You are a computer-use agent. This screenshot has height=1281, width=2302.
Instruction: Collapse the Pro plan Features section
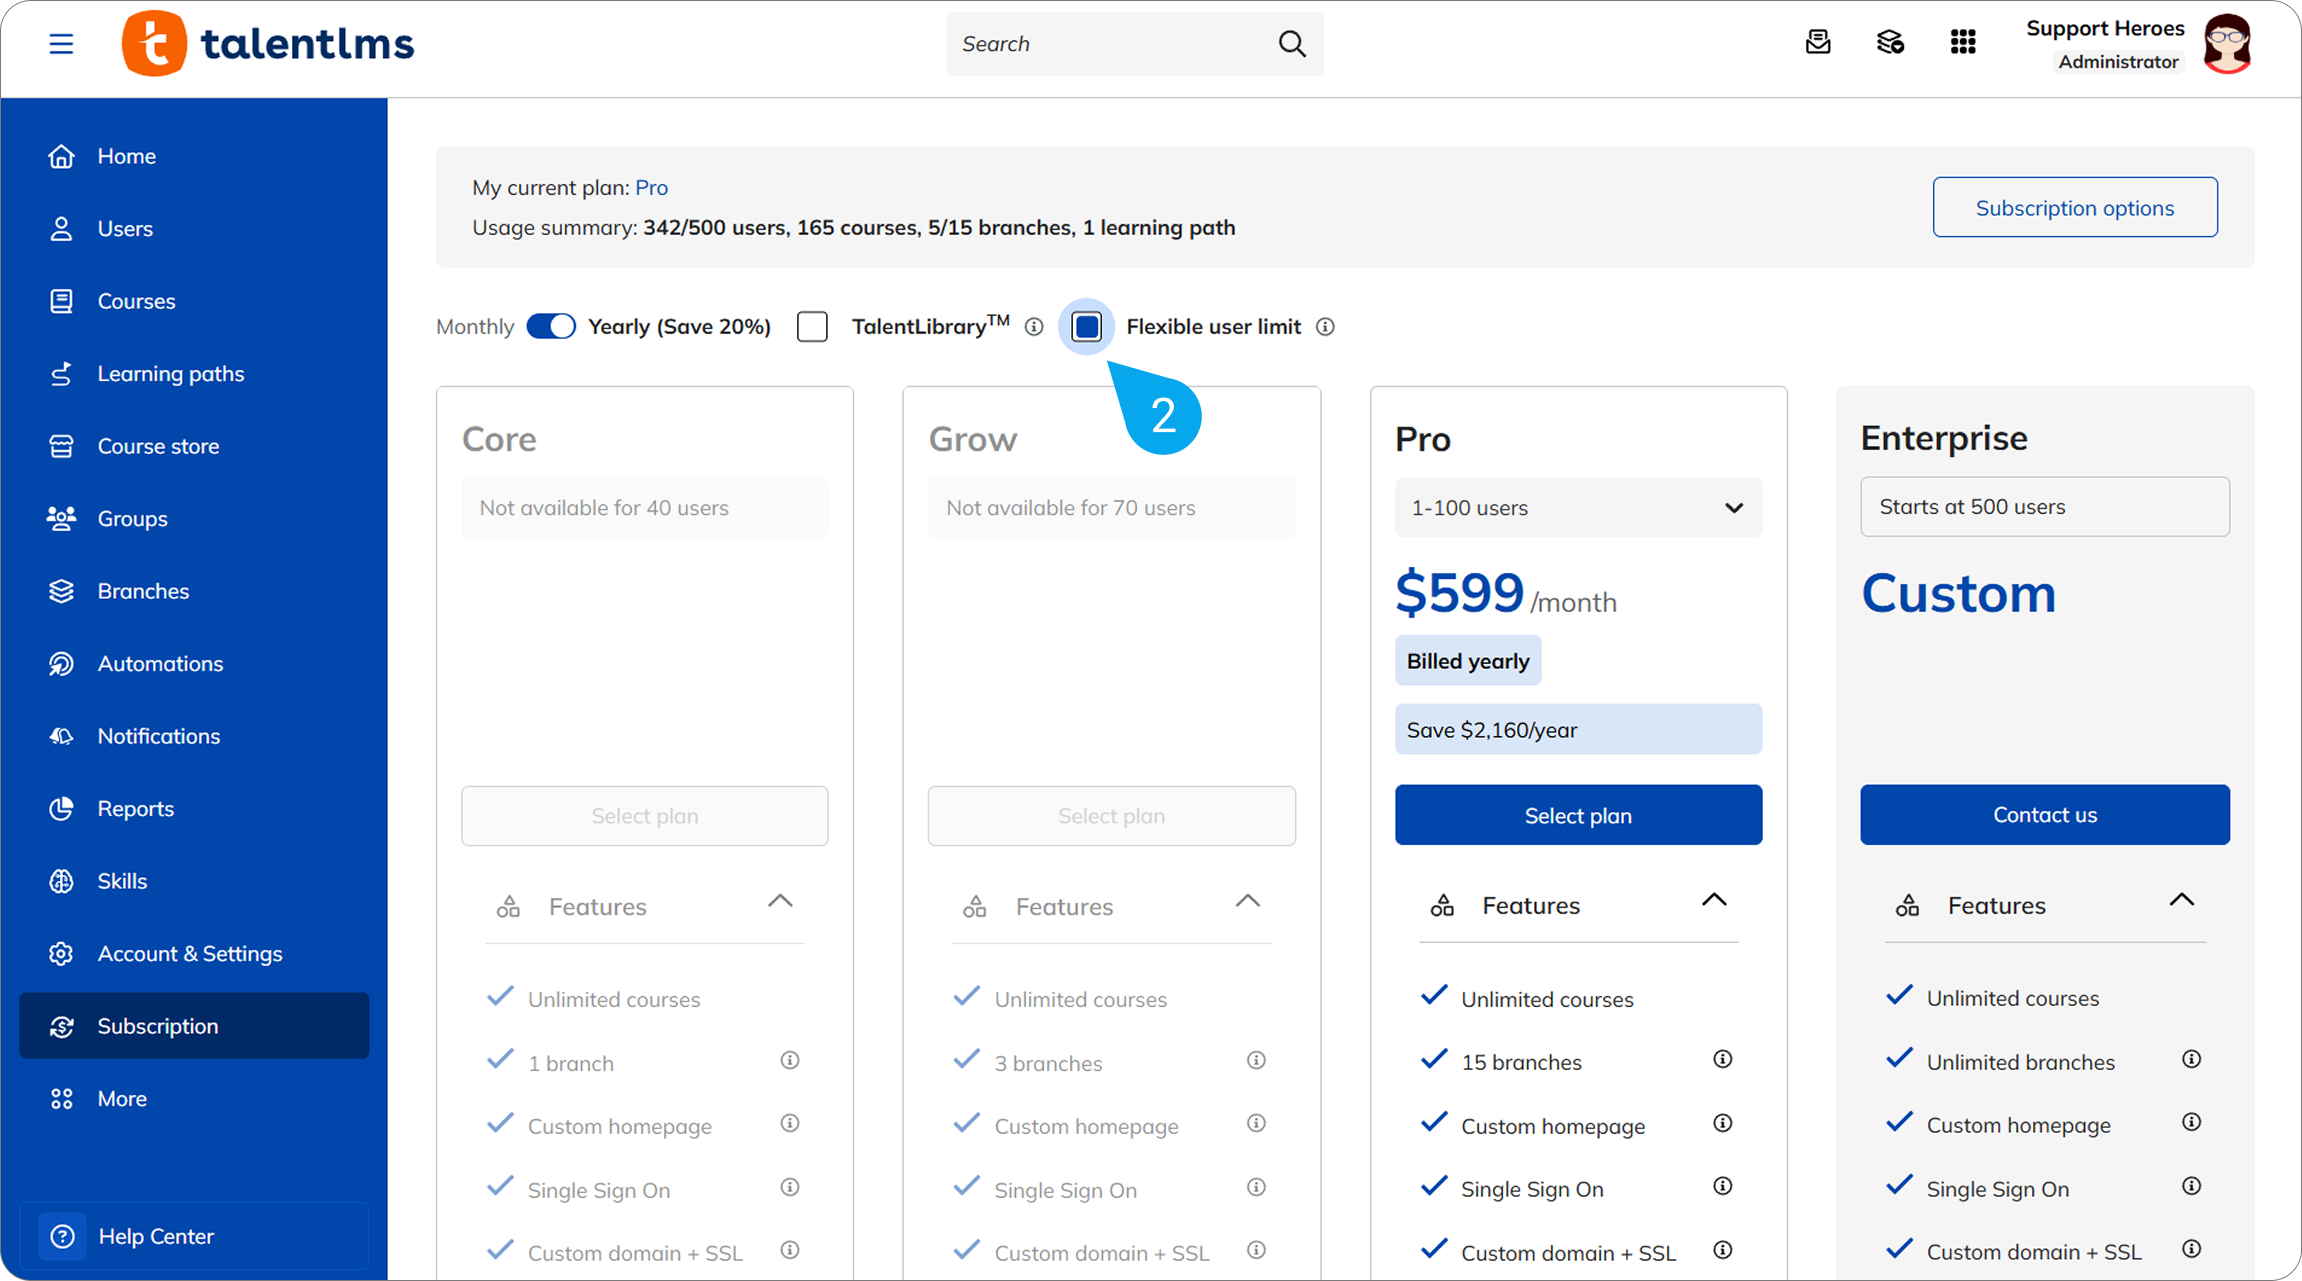click(x=1714, y=901)
